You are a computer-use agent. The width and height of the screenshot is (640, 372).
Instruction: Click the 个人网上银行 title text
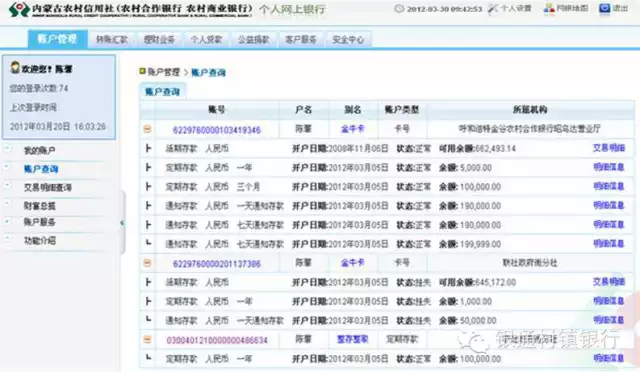click(x=292, y=9)
